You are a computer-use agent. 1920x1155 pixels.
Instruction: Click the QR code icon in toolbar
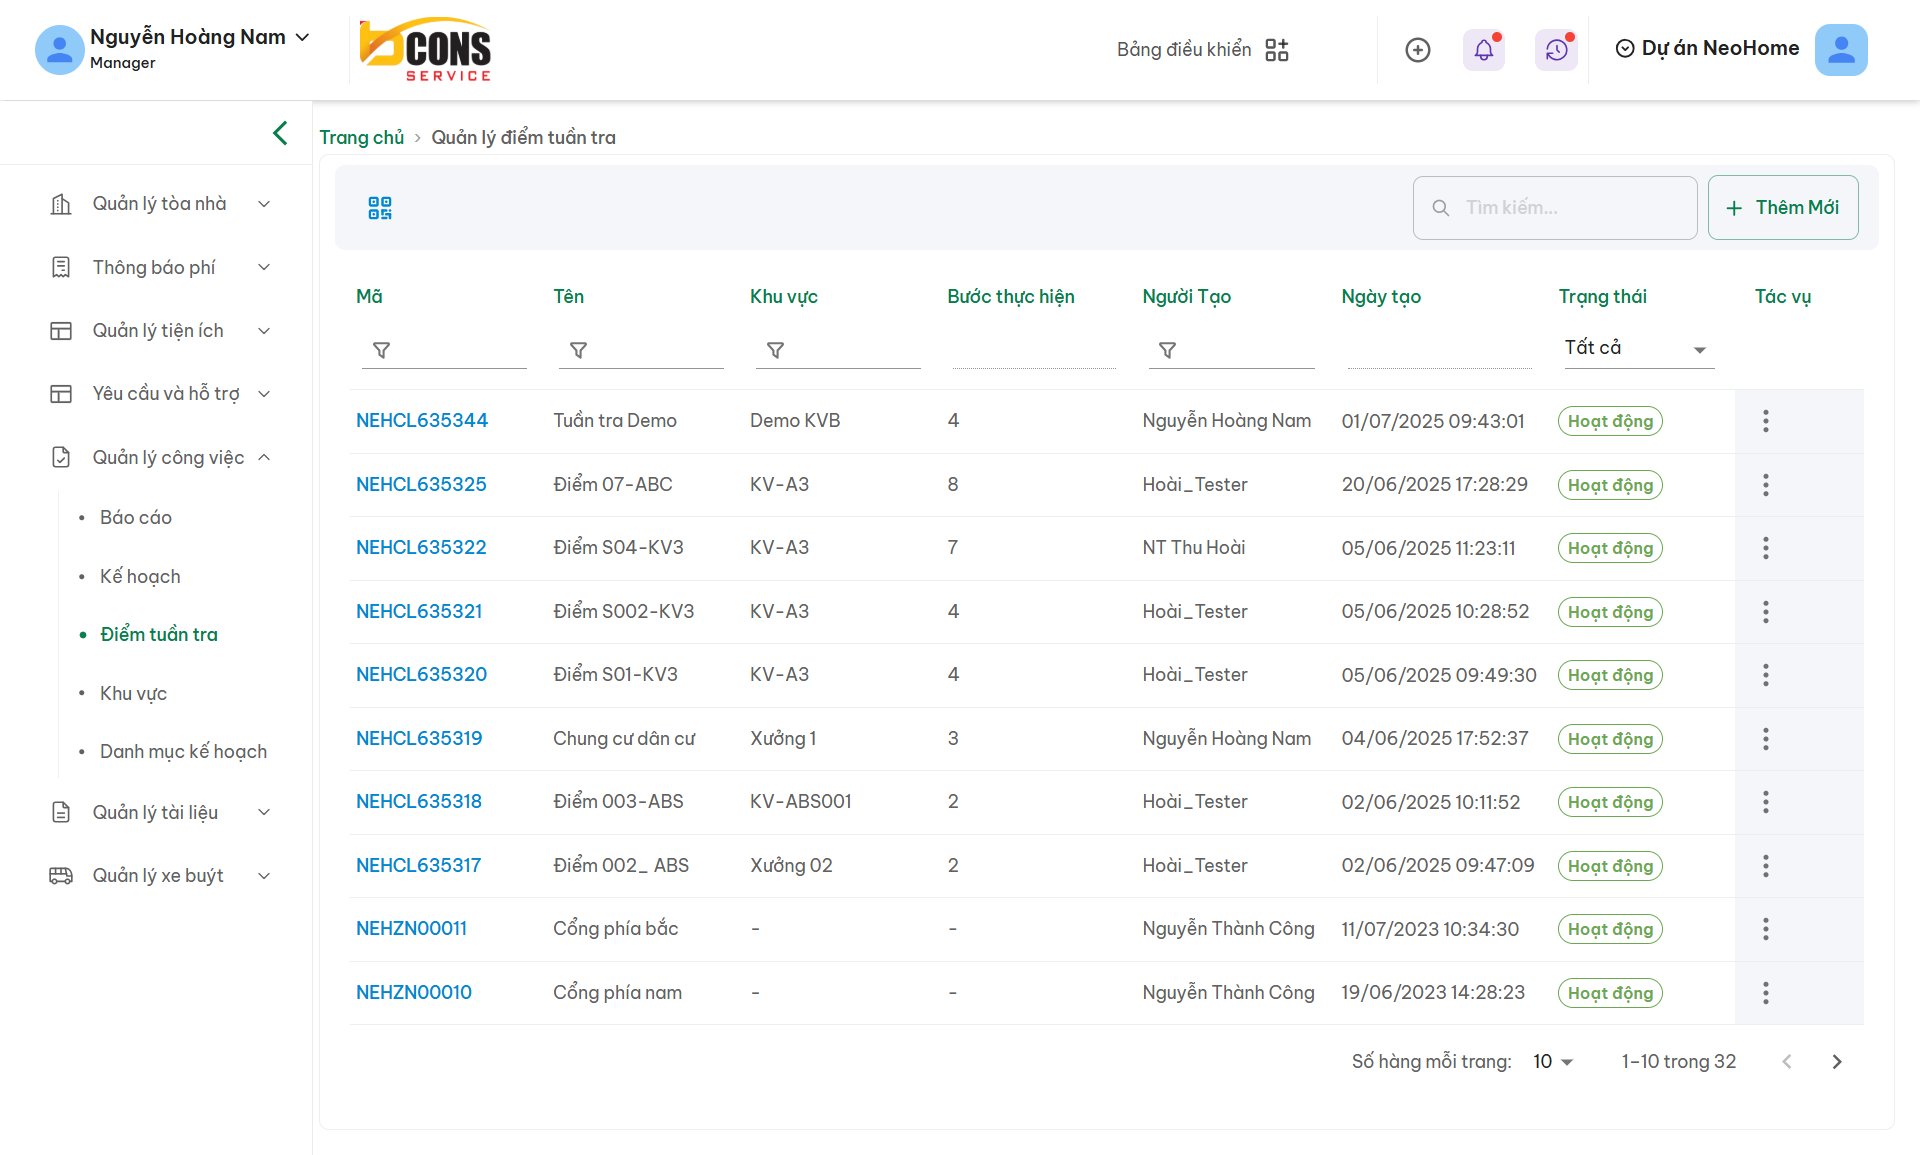coord(380,208)
